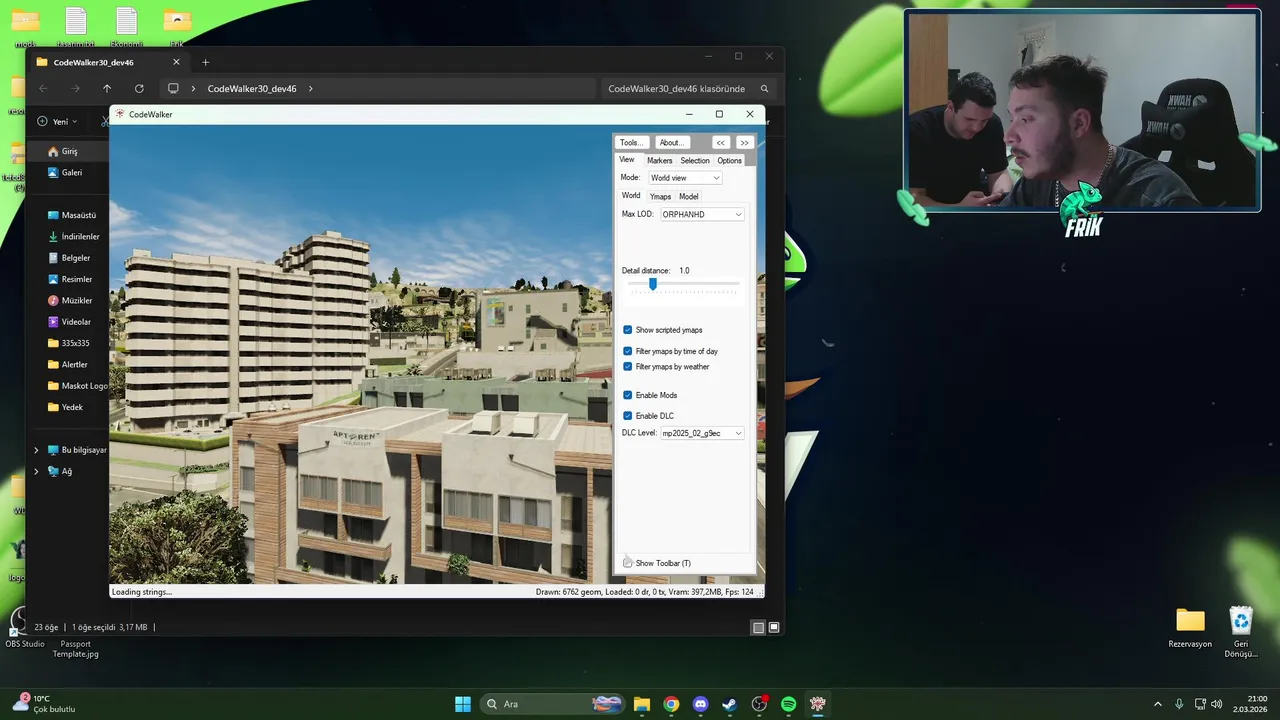The height and width of the screenshot is (720, 1280).
Task: Open the Windows Start menu
Action: (463, 704)
